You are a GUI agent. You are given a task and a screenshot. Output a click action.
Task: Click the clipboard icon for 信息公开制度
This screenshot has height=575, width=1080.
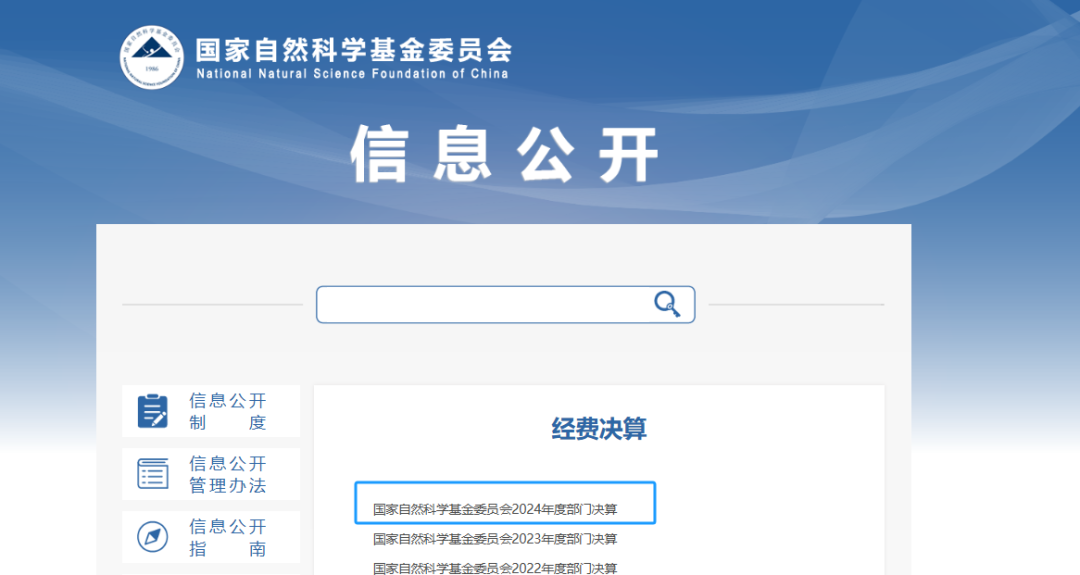[152, 411]
